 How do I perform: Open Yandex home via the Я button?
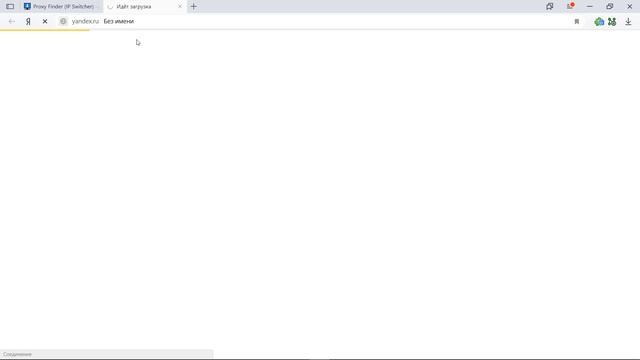click(x=28, y=21)
